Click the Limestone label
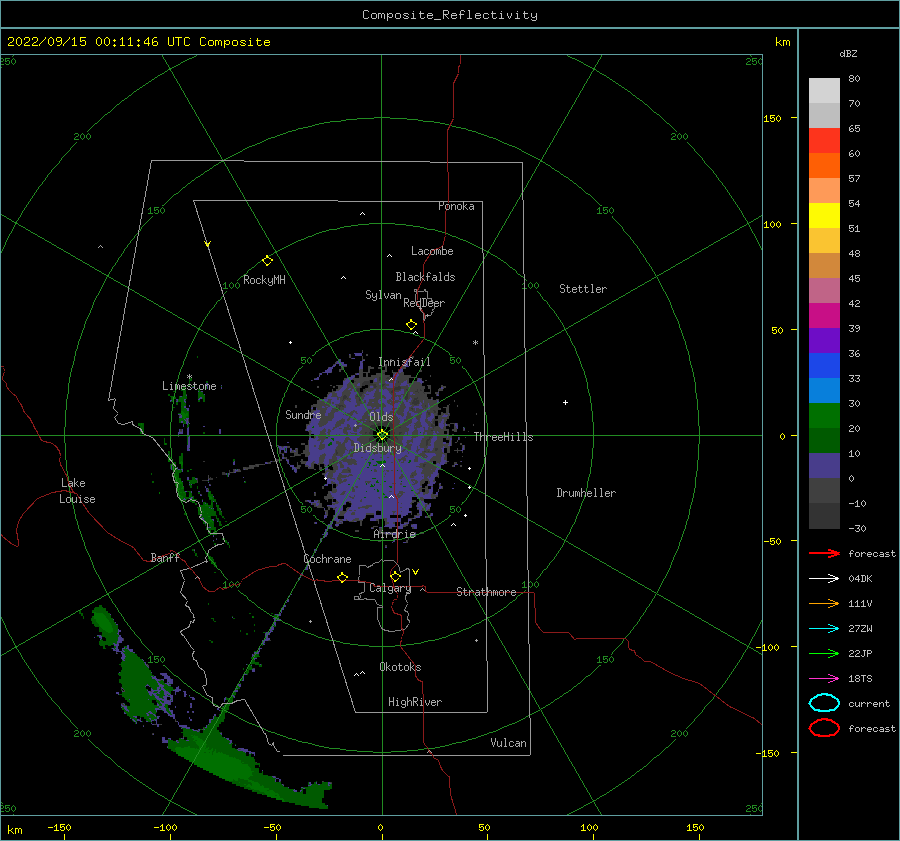Screen dimensions: 900x841 click(189, 386)
